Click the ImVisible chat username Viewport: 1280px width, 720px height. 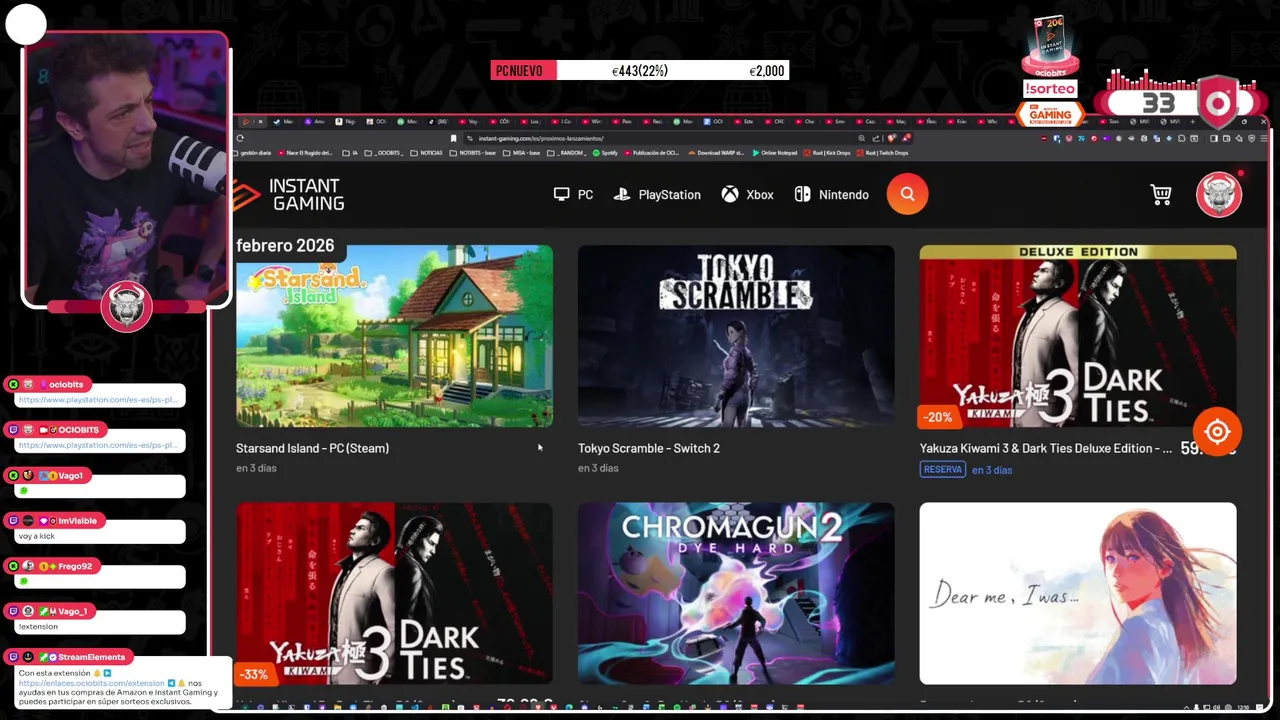[77, 521]
